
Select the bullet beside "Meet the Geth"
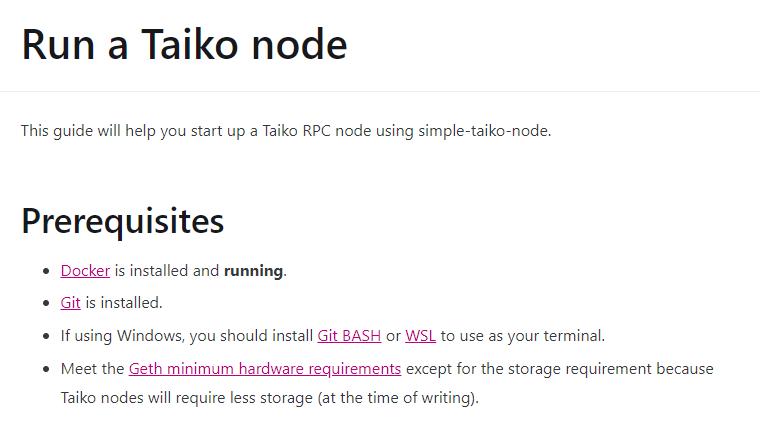click(x=45, y=369)
